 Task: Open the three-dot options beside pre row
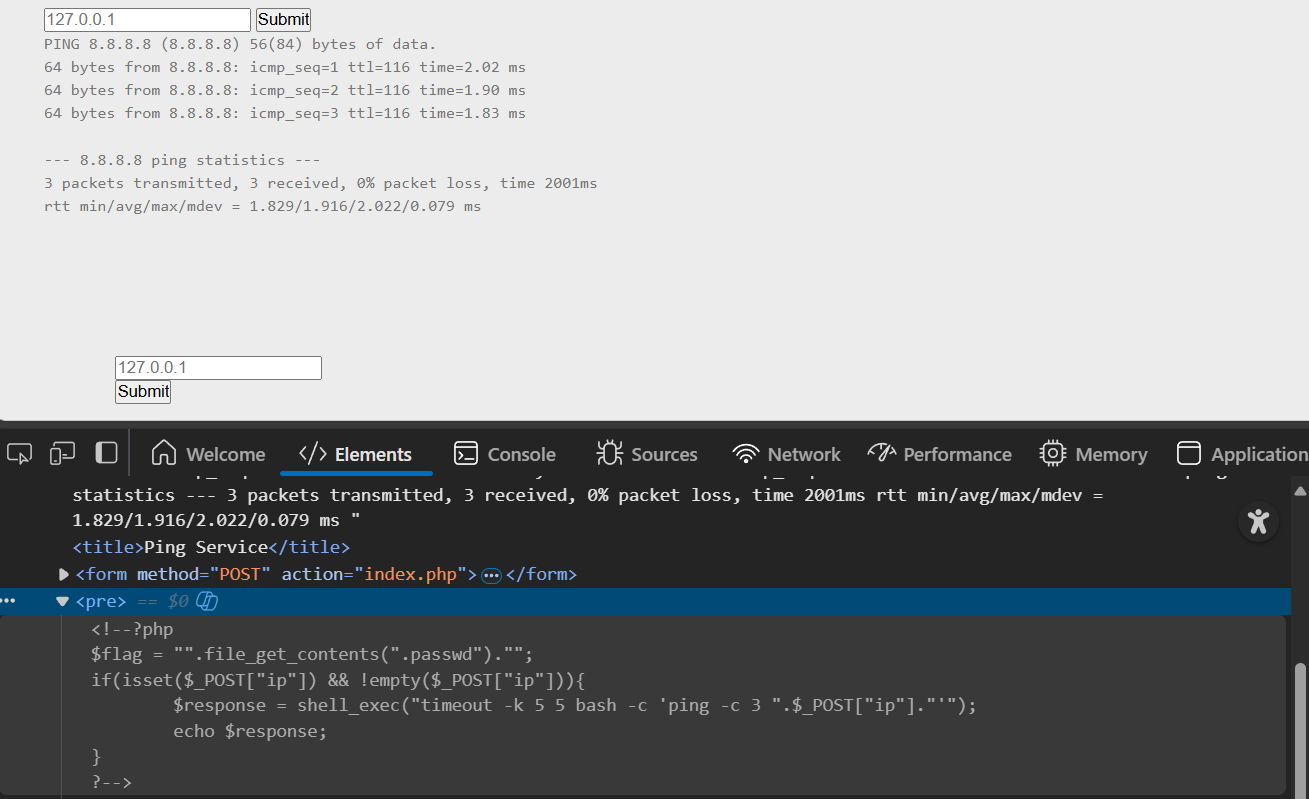tap(9, 601)
